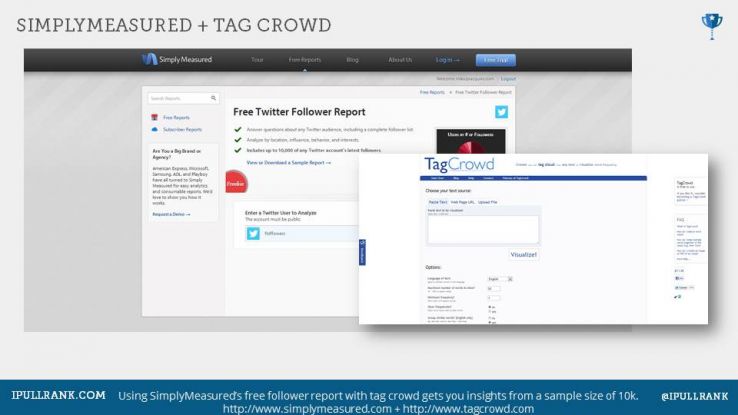Click the blue Twitter bird icon beside report title

click(501, 112)
